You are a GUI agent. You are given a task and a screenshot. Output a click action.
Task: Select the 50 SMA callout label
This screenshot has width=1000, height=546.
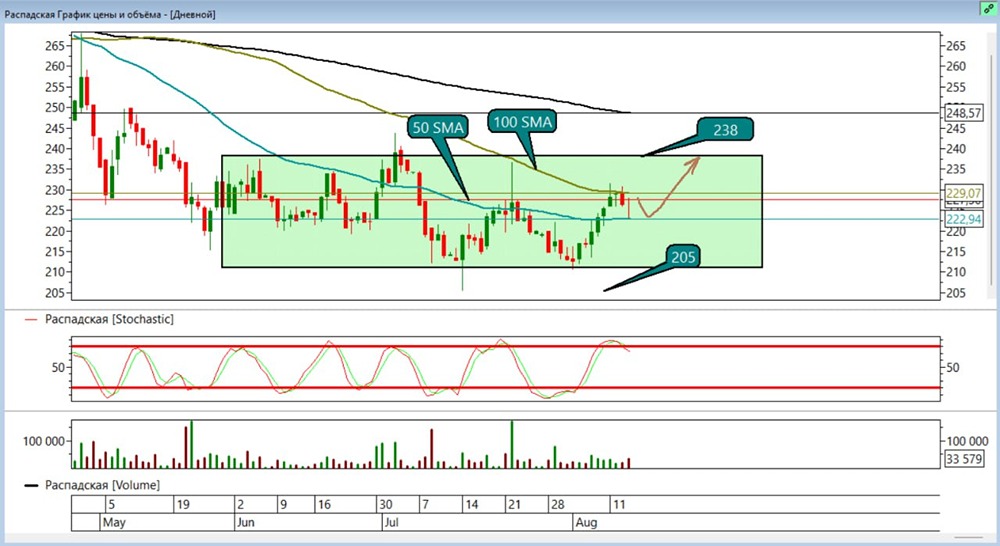coord(438,128)
